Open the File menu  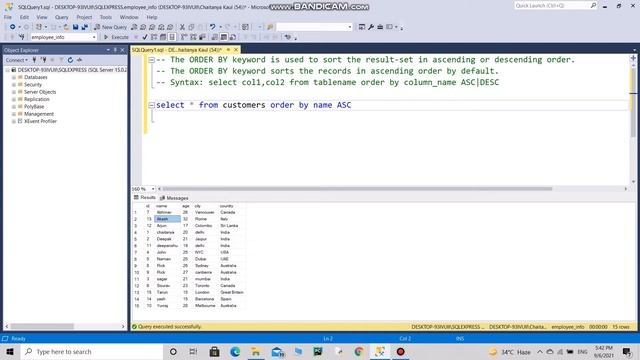(8, 17)
